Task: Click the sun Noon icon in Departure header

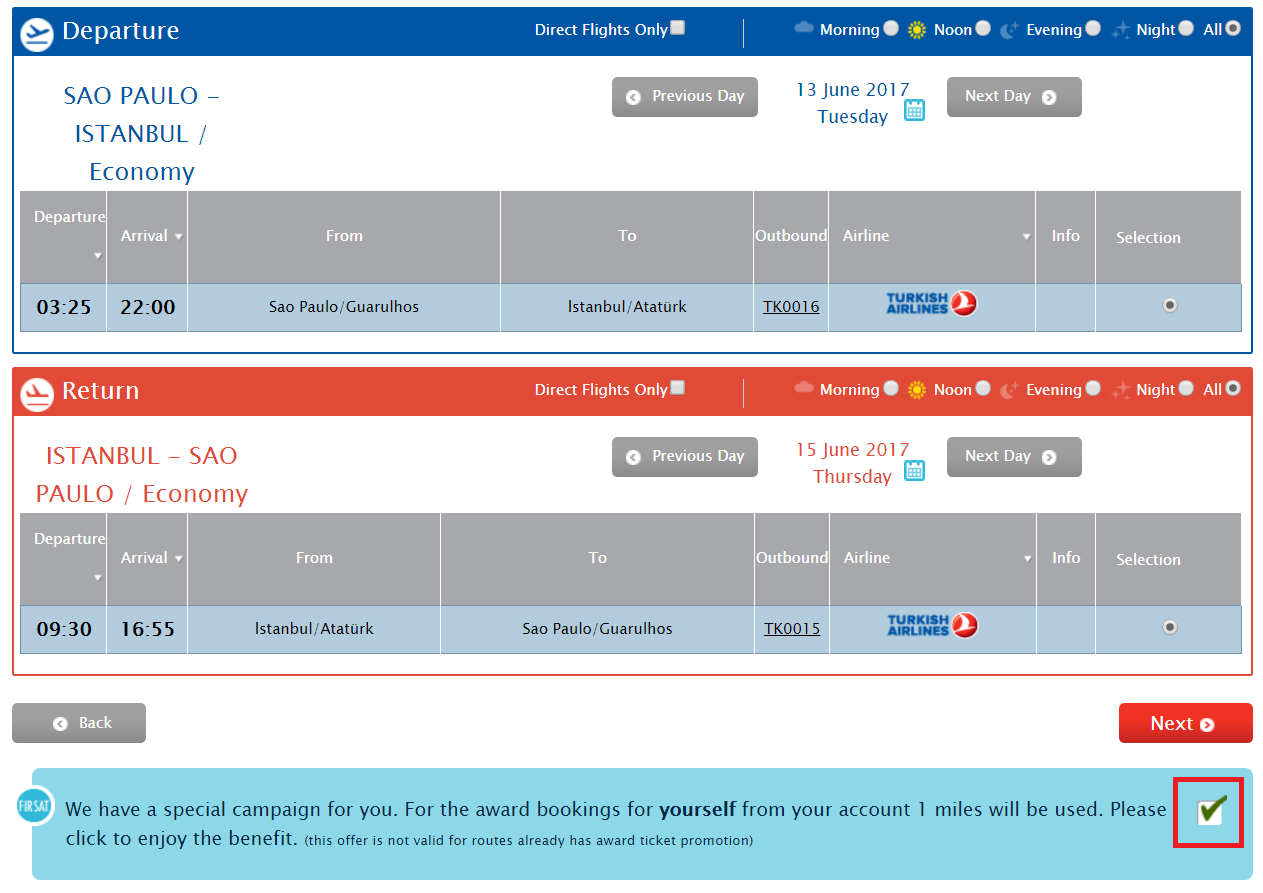Action: tap(917, 30)
